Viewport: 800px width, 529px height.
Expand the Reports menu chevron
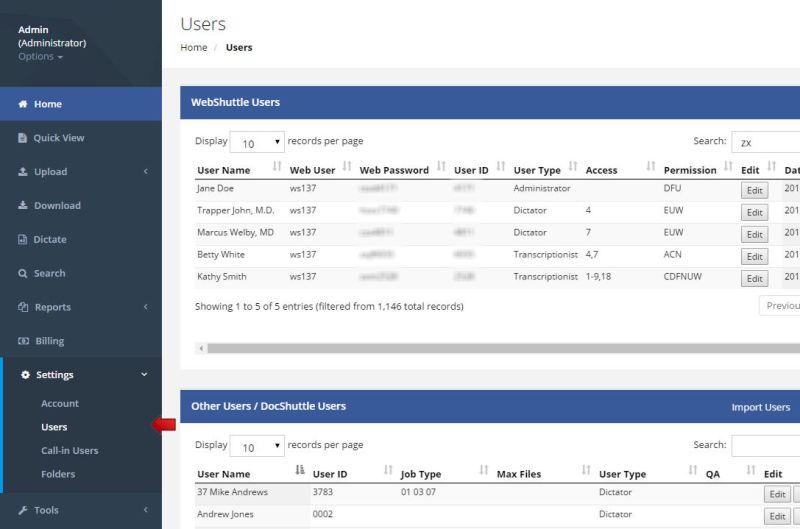(x=145, y=307)
